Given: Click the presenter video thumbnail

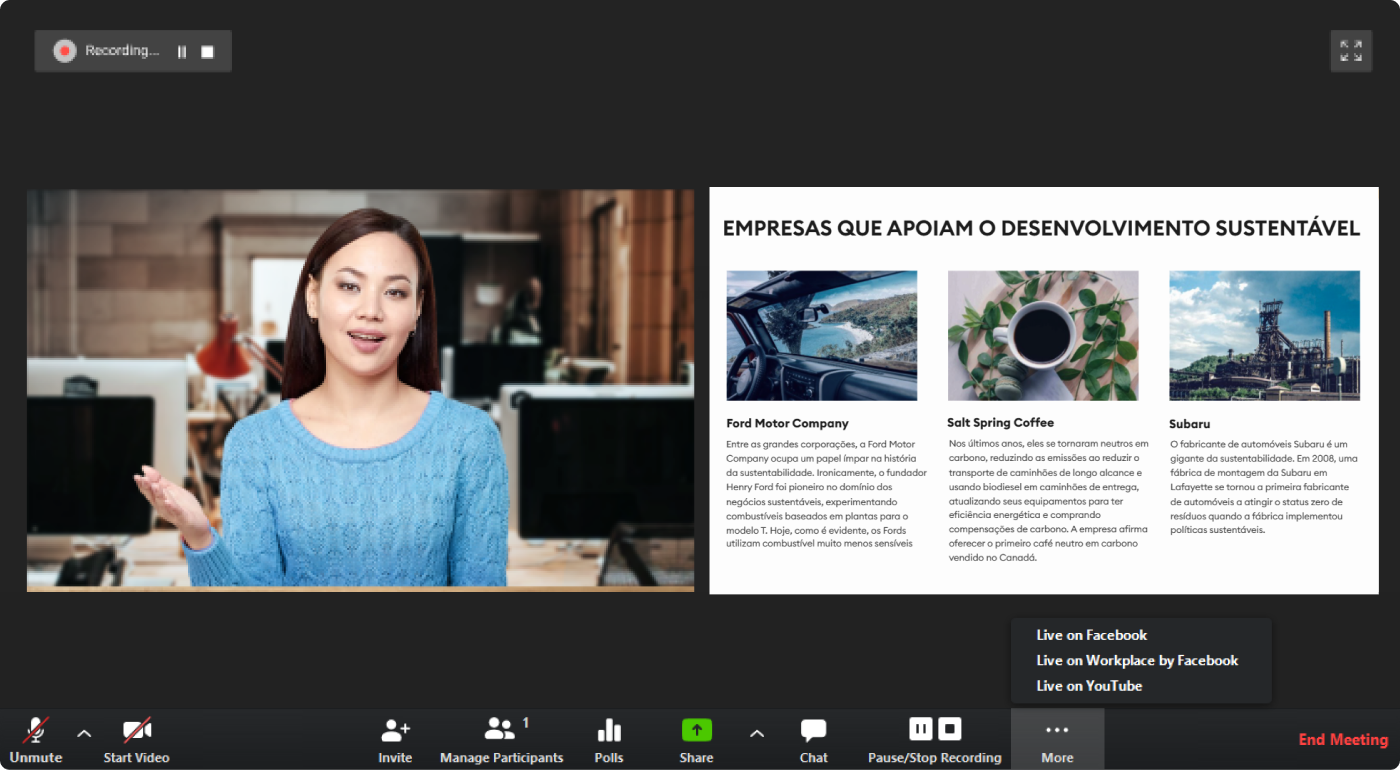Looking at the screenshot, I should click(x=360, y=390).
